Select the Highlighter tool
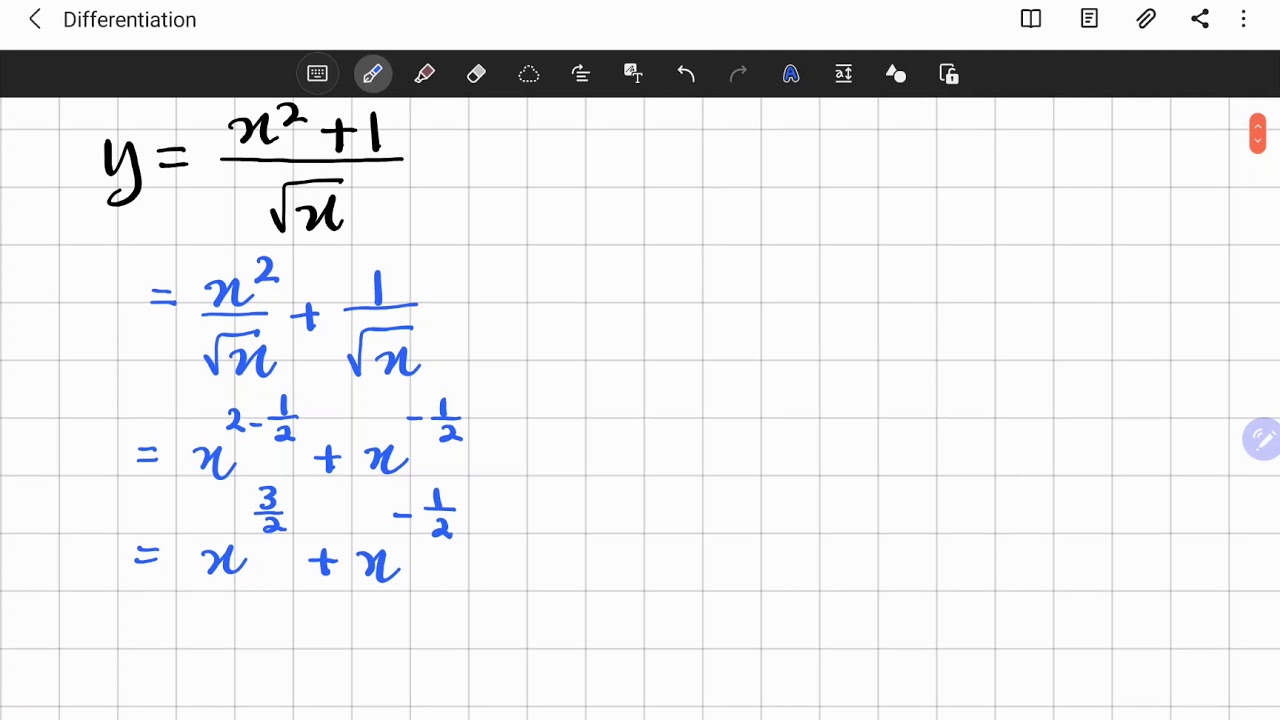This screenshot has height=720, width=1280. (424, 74)
